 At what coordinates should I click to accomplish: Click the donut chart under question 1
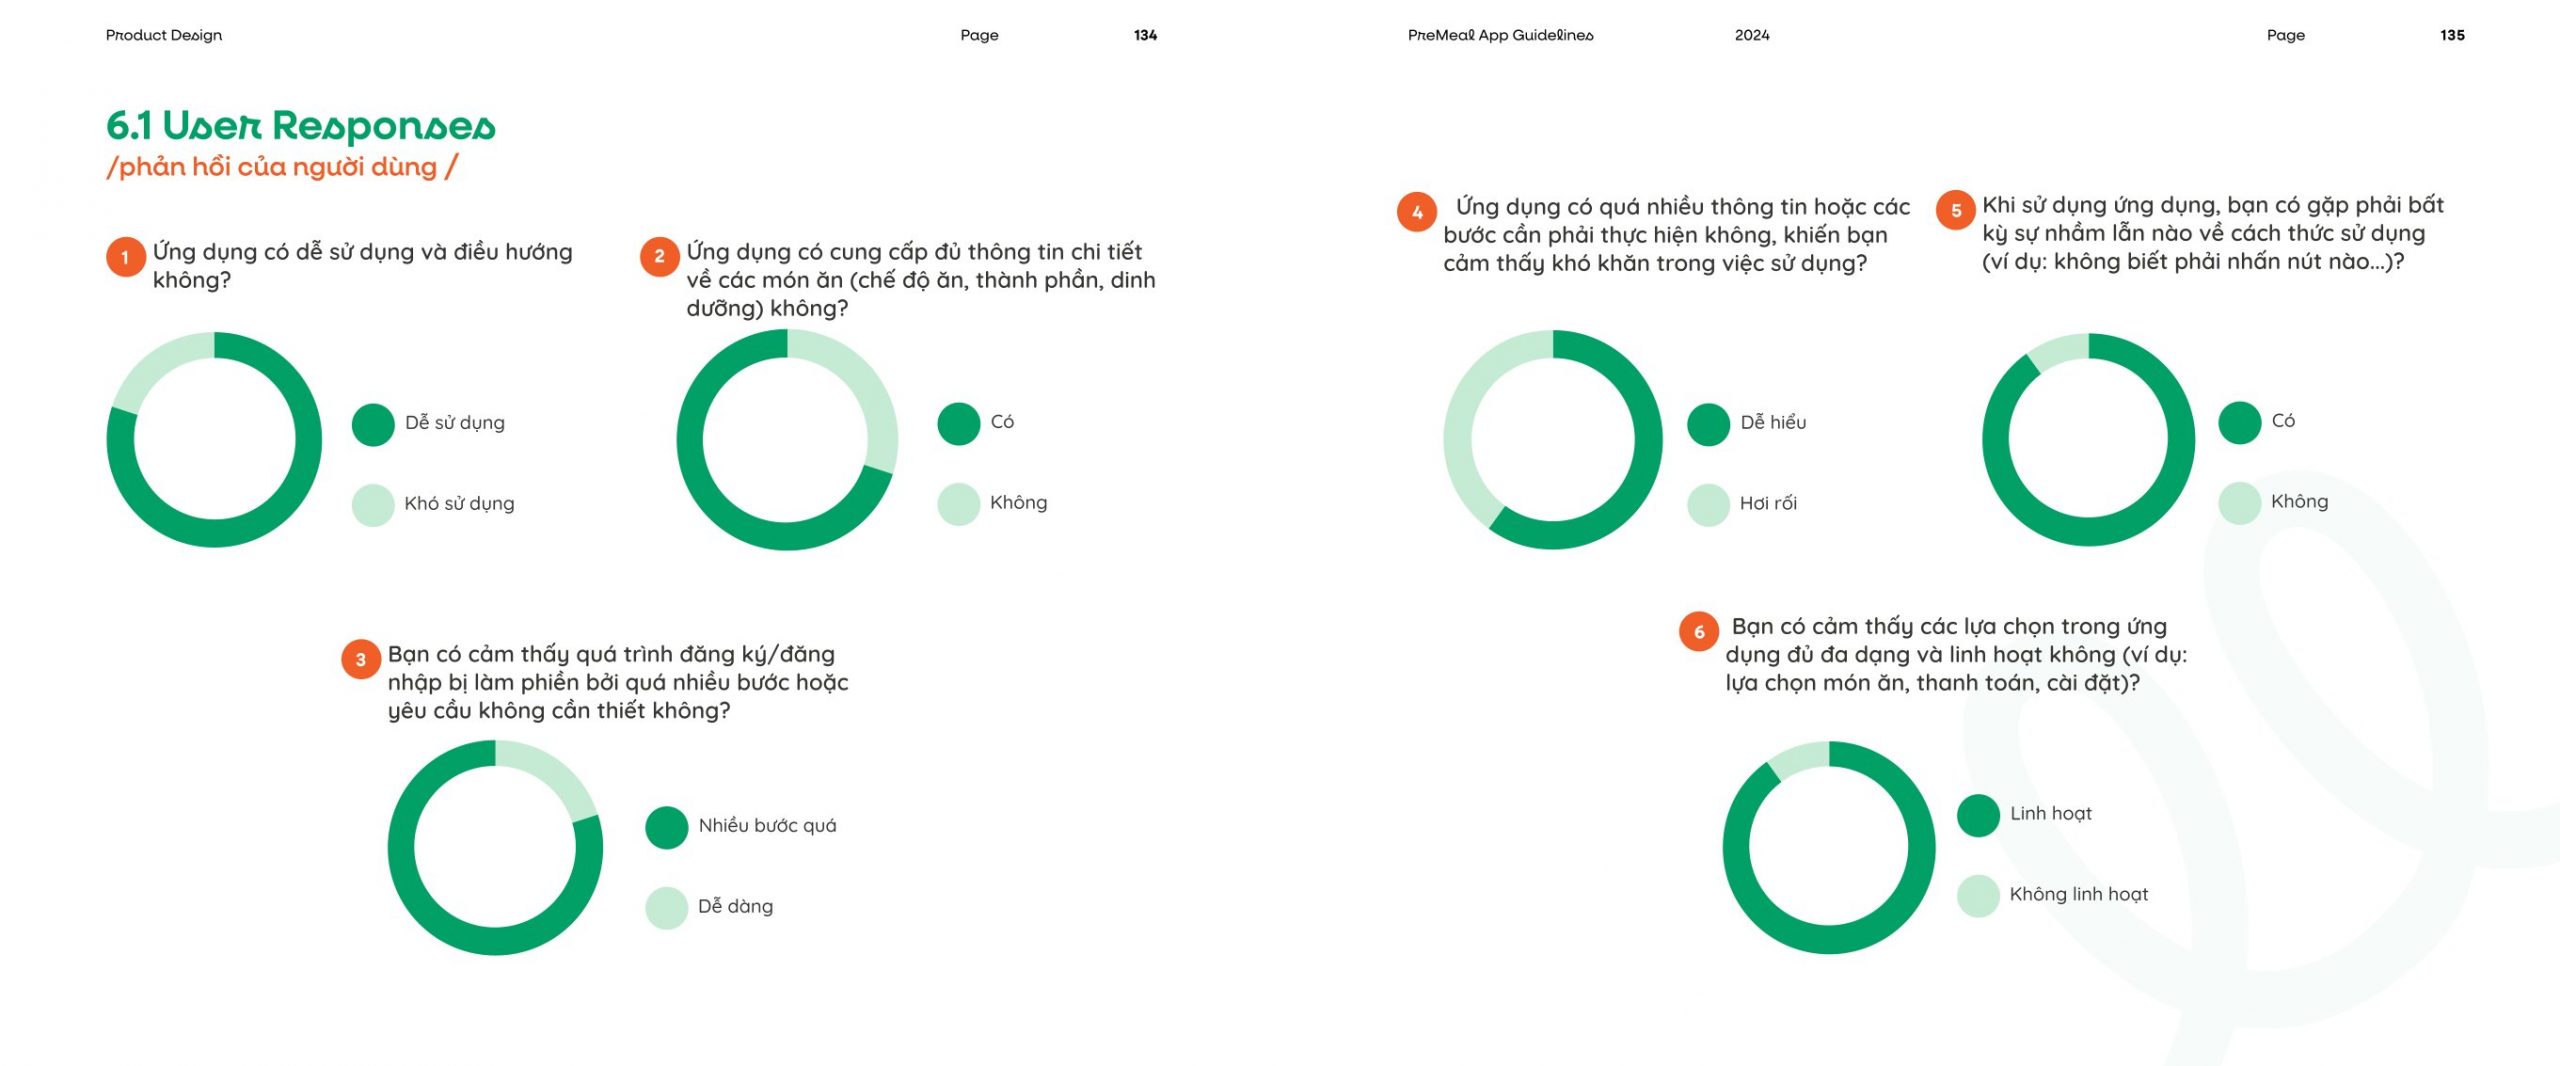click(x=214, y=440)
